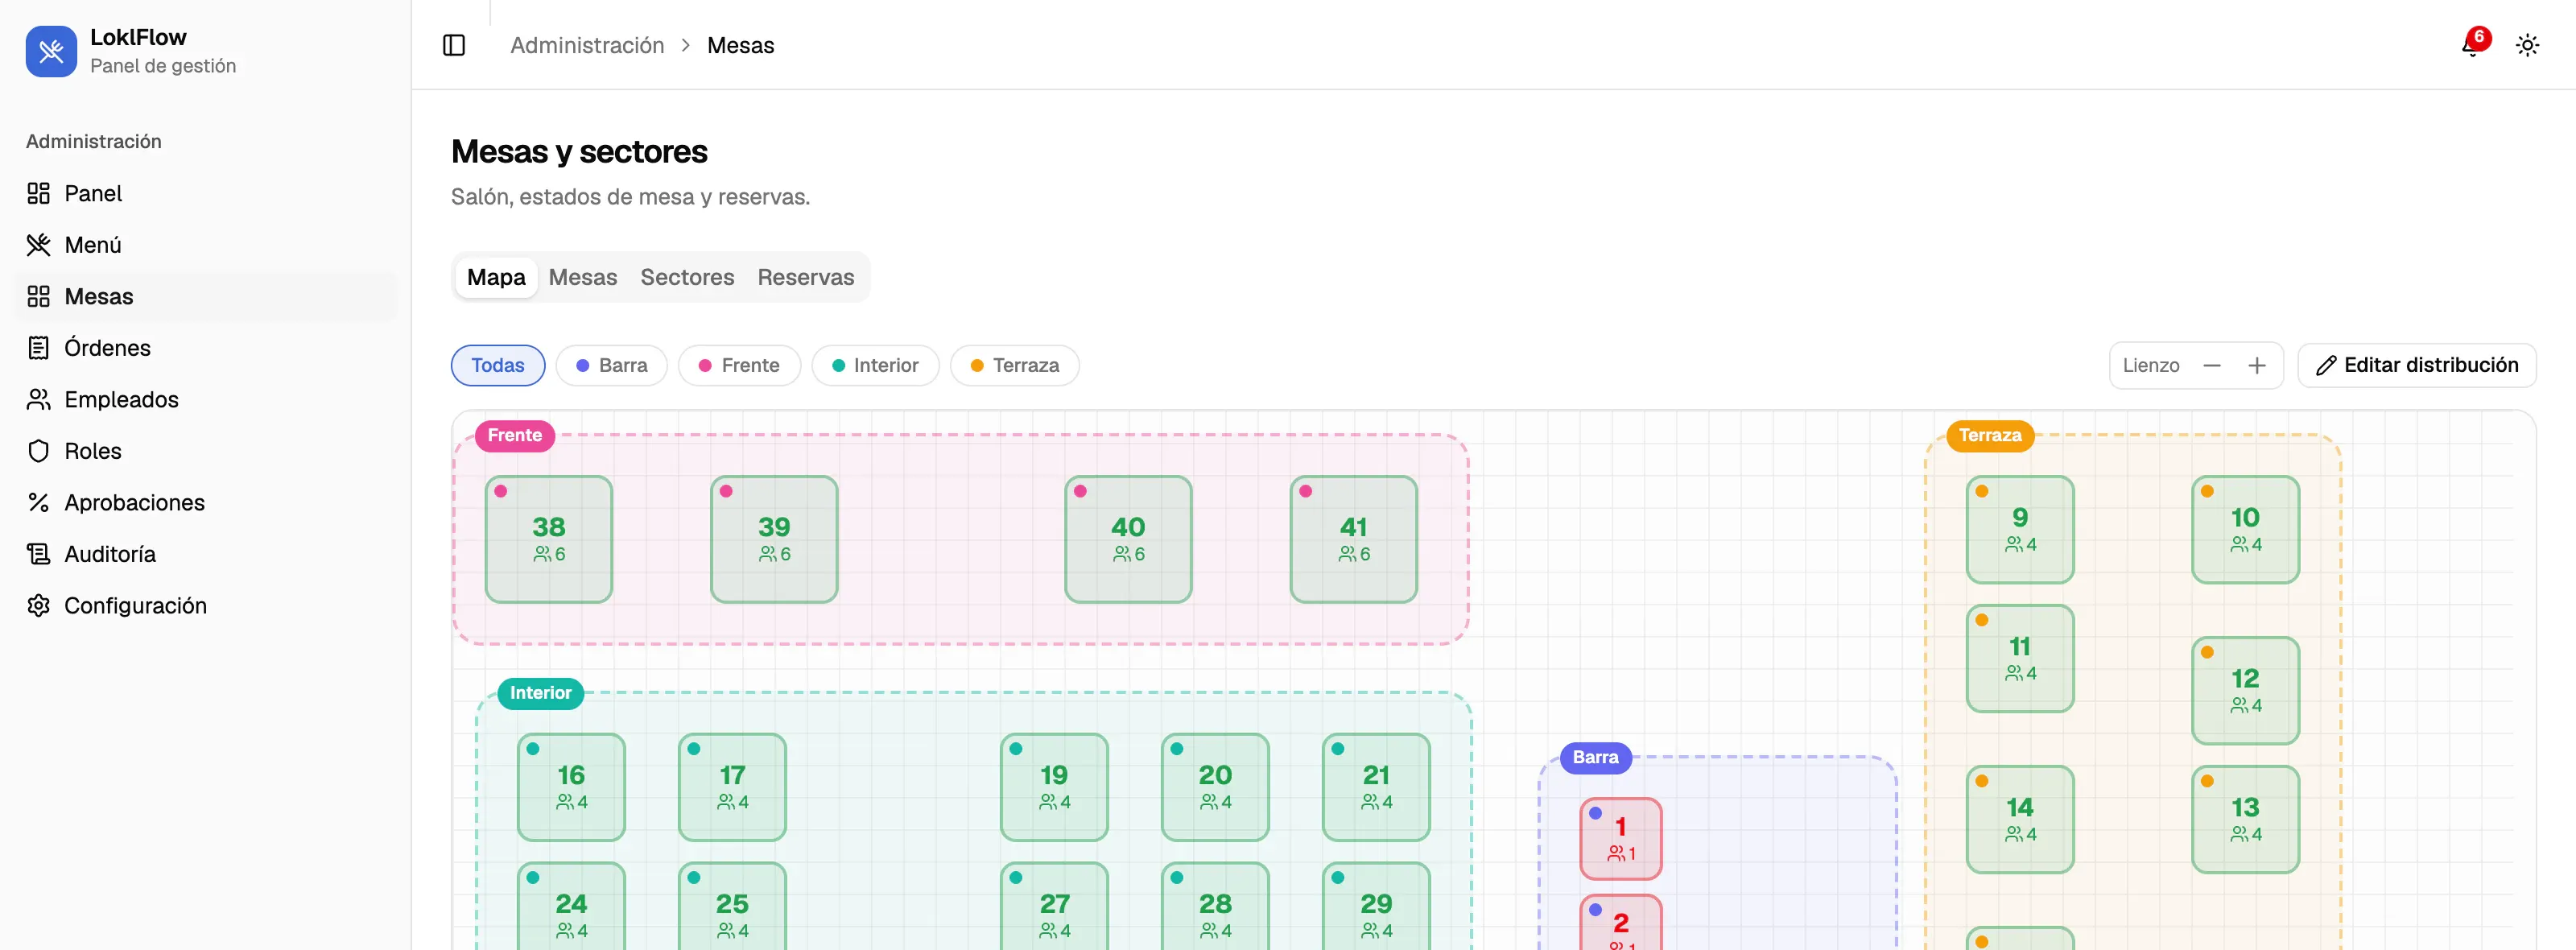Image resolution: width=2576 pixels, height=950 pixels.
Task: Decrease canvas size with the minus button
Action: (2212, 366)
